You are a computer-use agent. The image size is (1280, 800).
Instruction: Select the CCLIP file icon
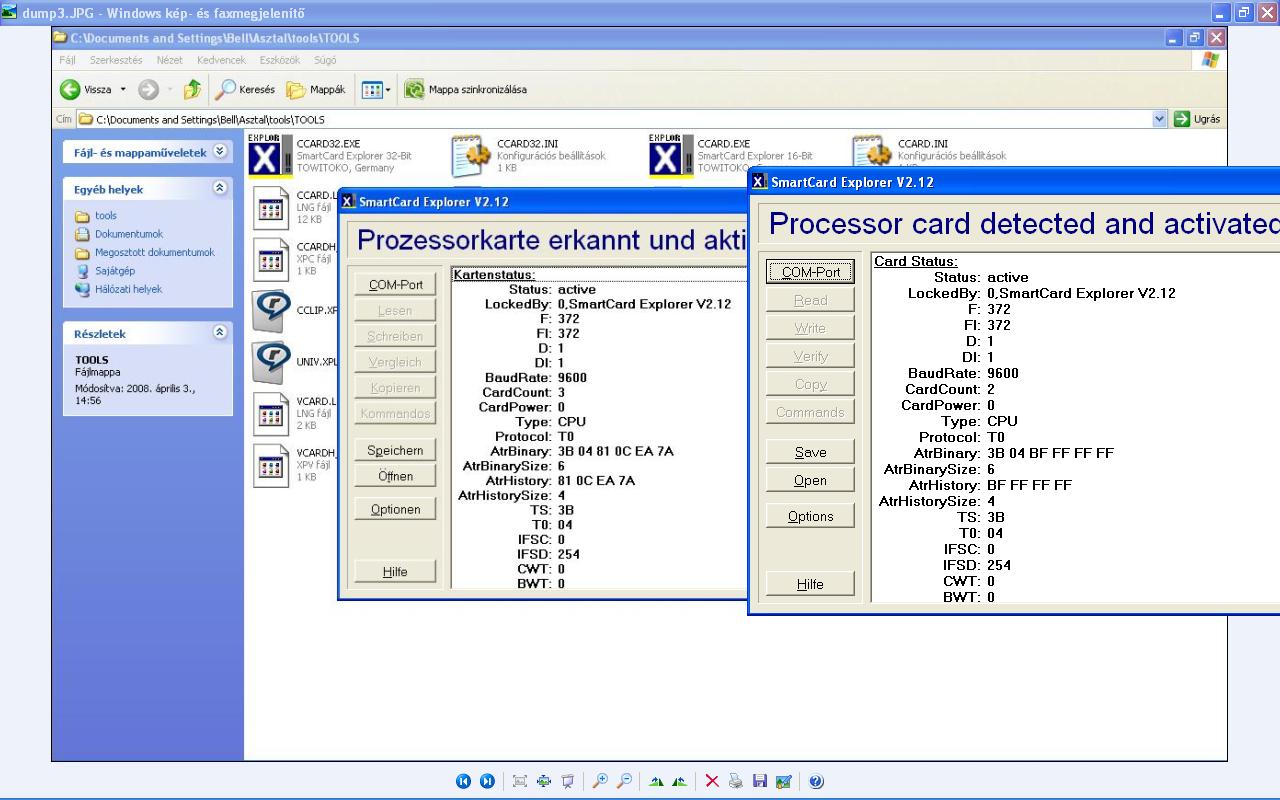click(271, 310)
